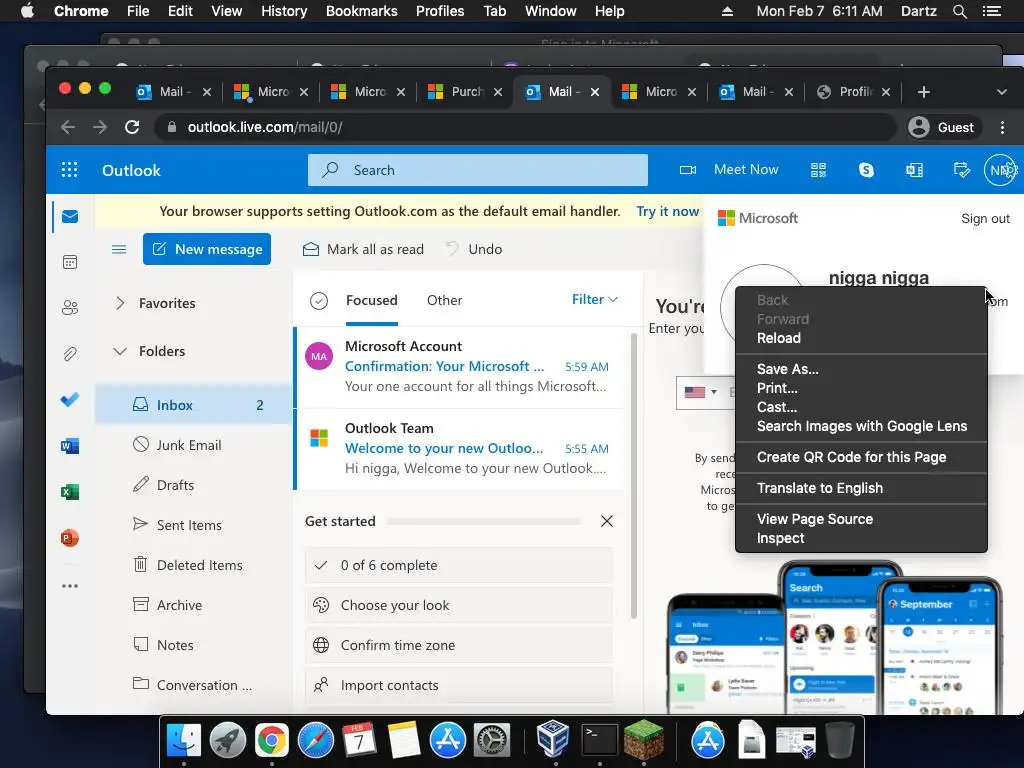Click the Undo button

[x=474, y=249]
